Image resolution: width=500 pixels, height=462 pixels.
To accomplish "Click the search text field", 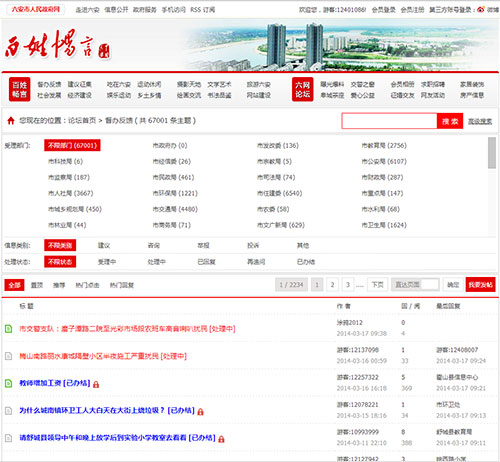I will pos(389,121).
